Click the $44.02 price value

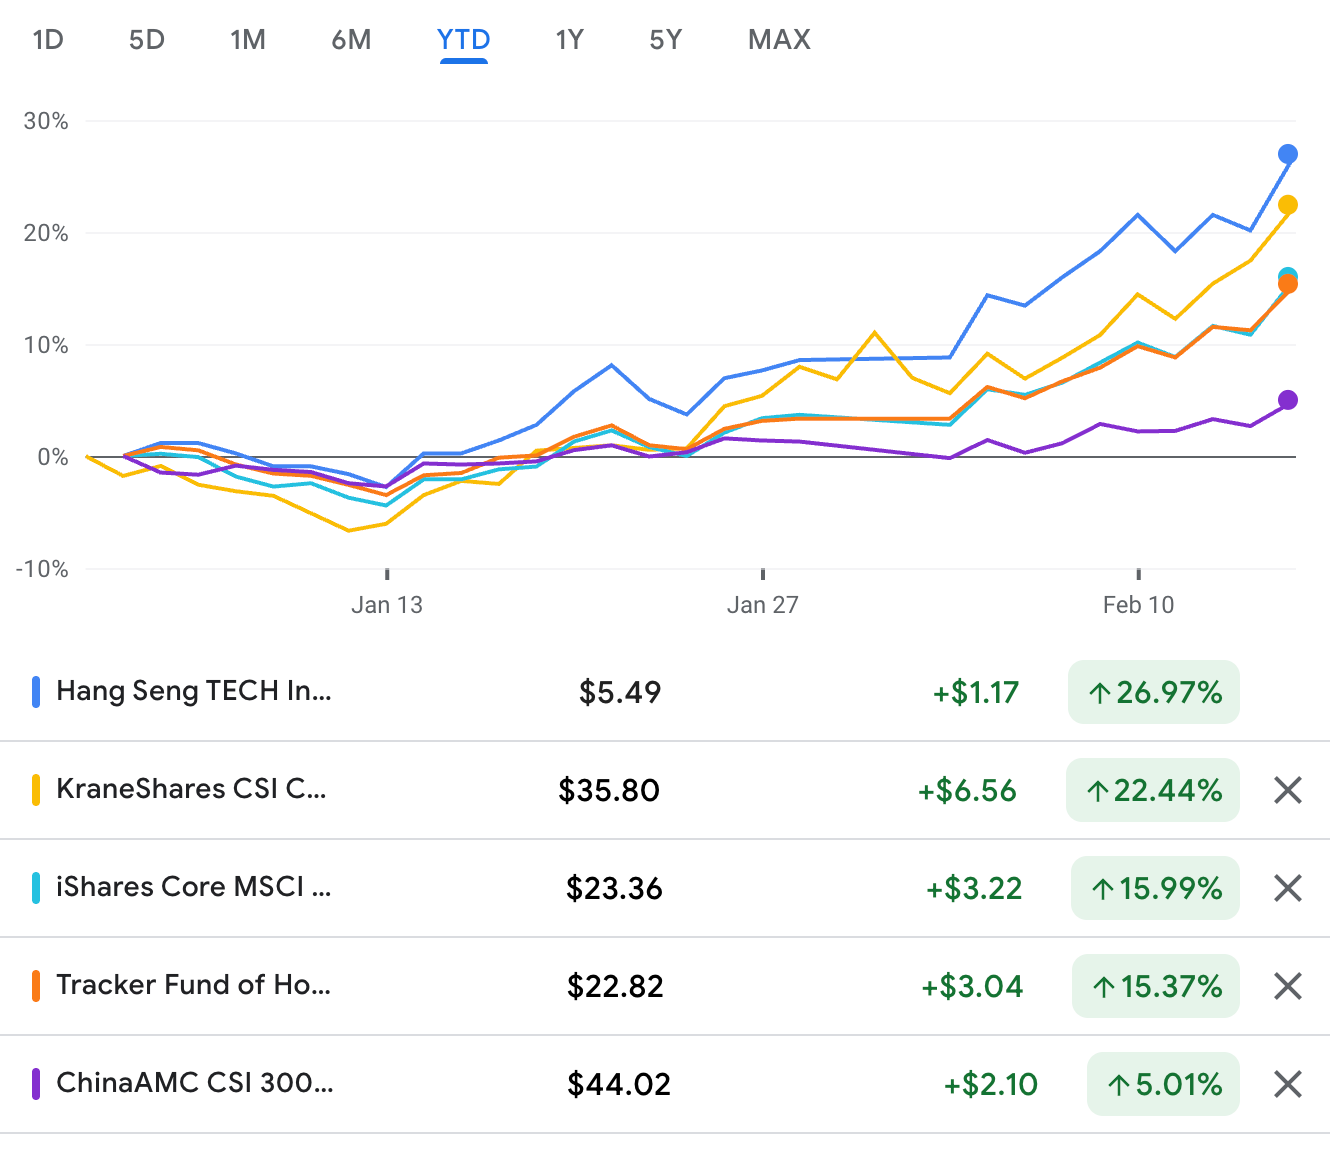619,1084
